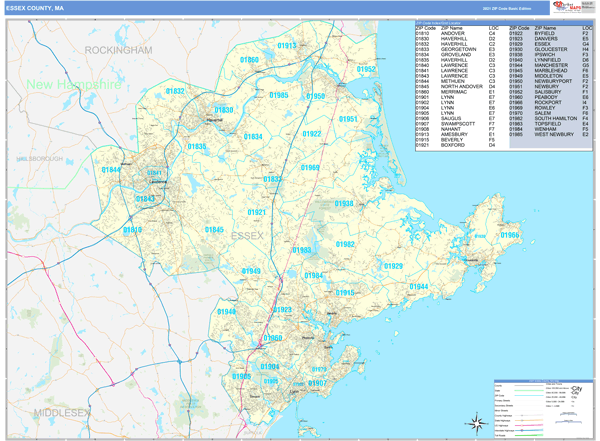
Task: Click the ROCKINGHAM county label
Action: [118, 49]
